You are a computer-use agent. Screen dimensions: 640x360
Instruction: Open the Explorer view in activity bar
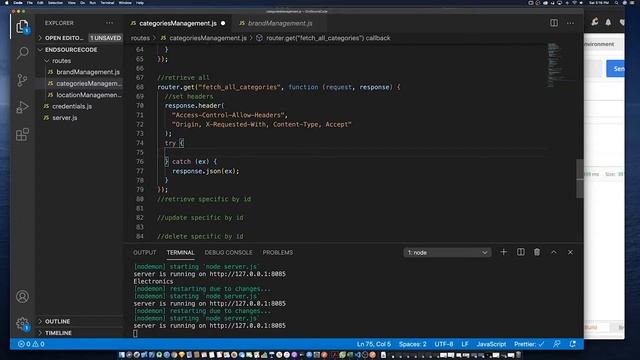click(22, 27)
